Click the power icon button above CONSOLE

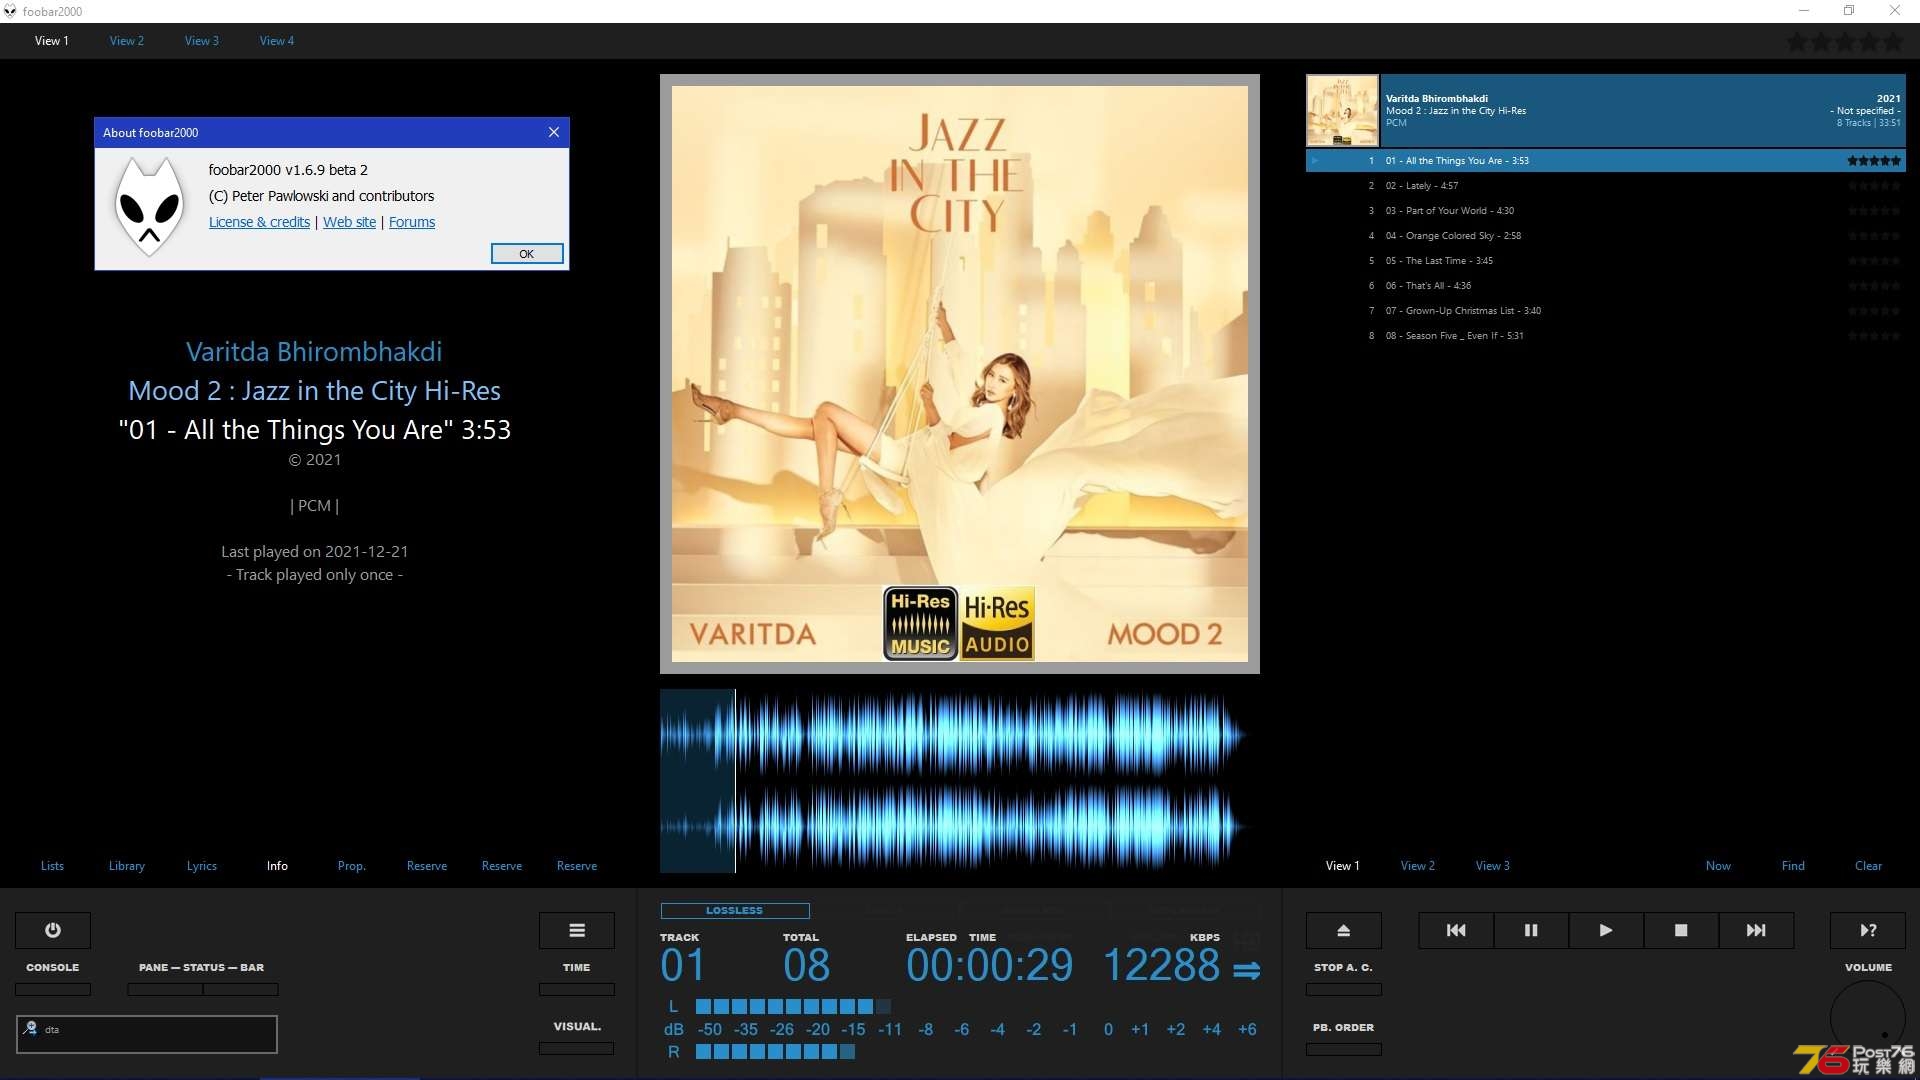53,930
